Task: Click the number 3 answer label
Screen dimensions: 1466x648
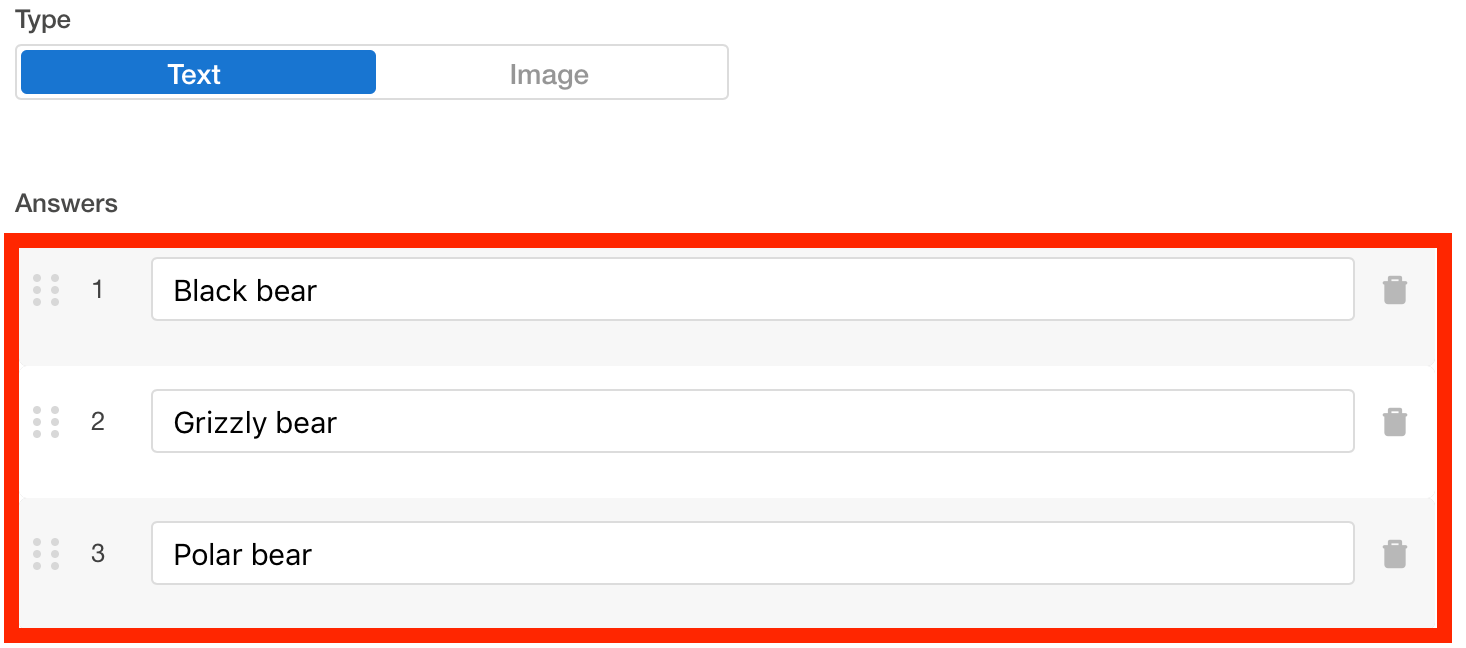Action: coord(97,554)
